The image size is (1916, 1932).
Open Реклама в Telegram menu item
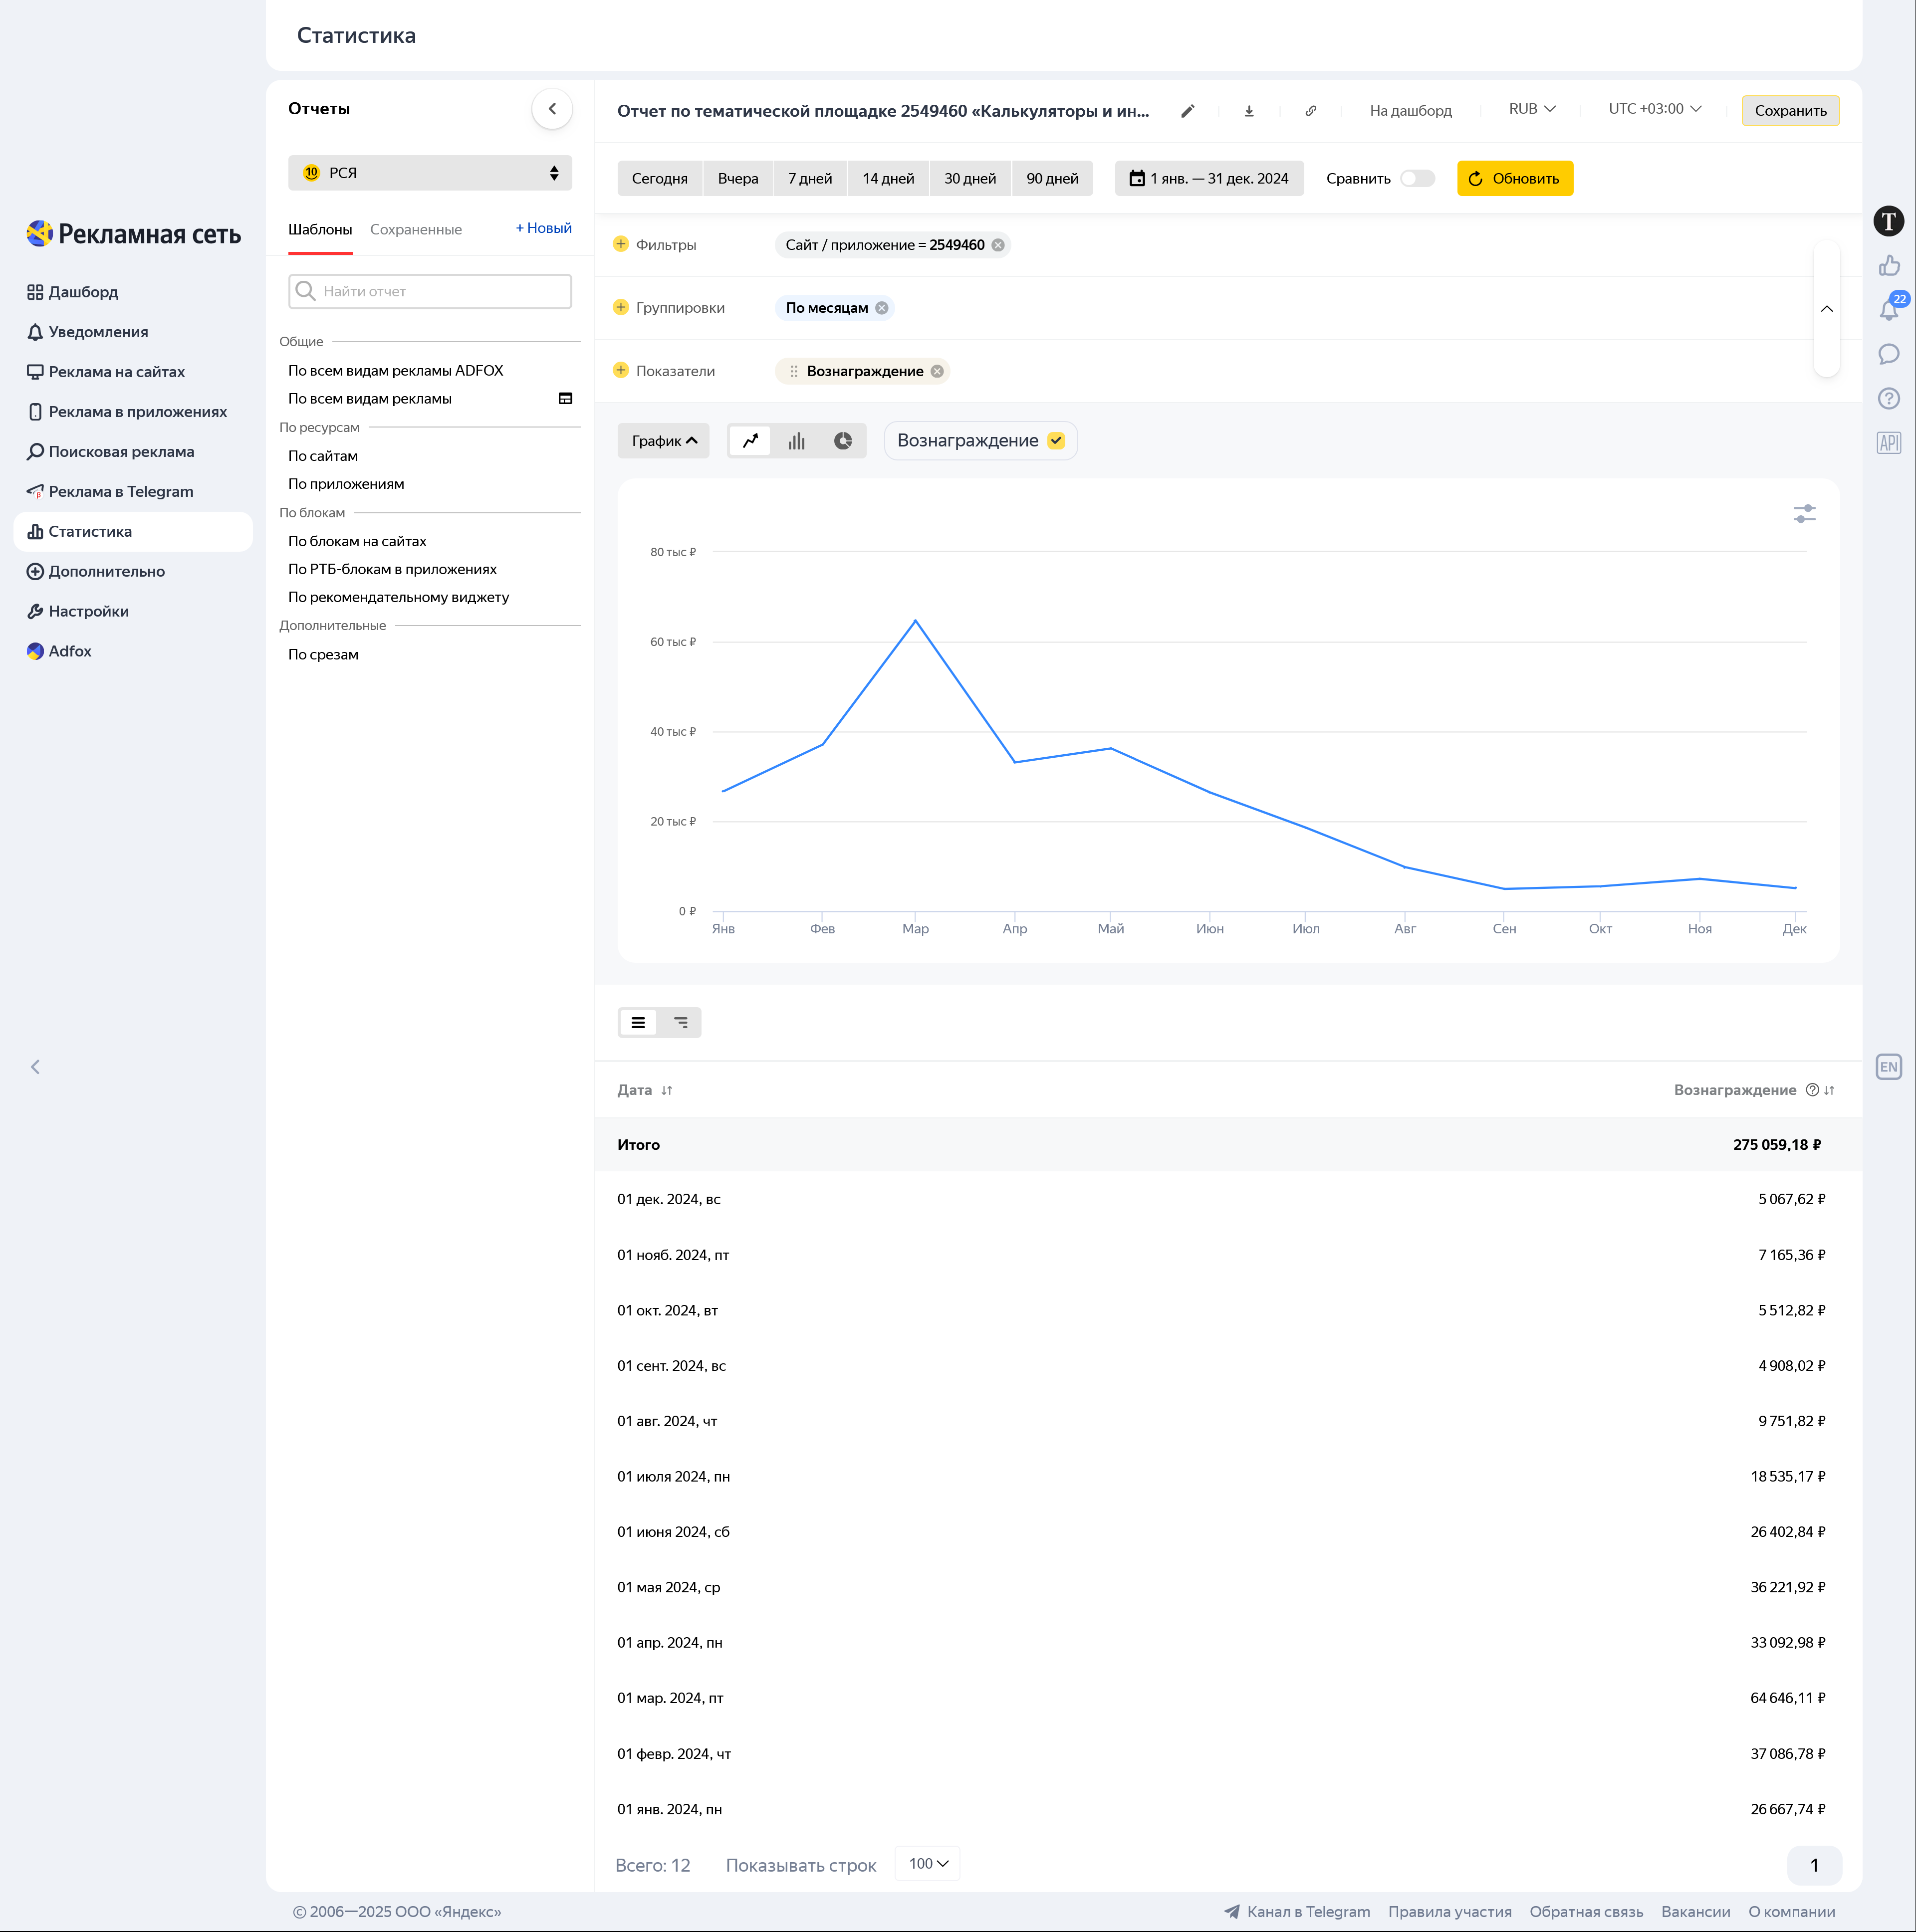121,491
